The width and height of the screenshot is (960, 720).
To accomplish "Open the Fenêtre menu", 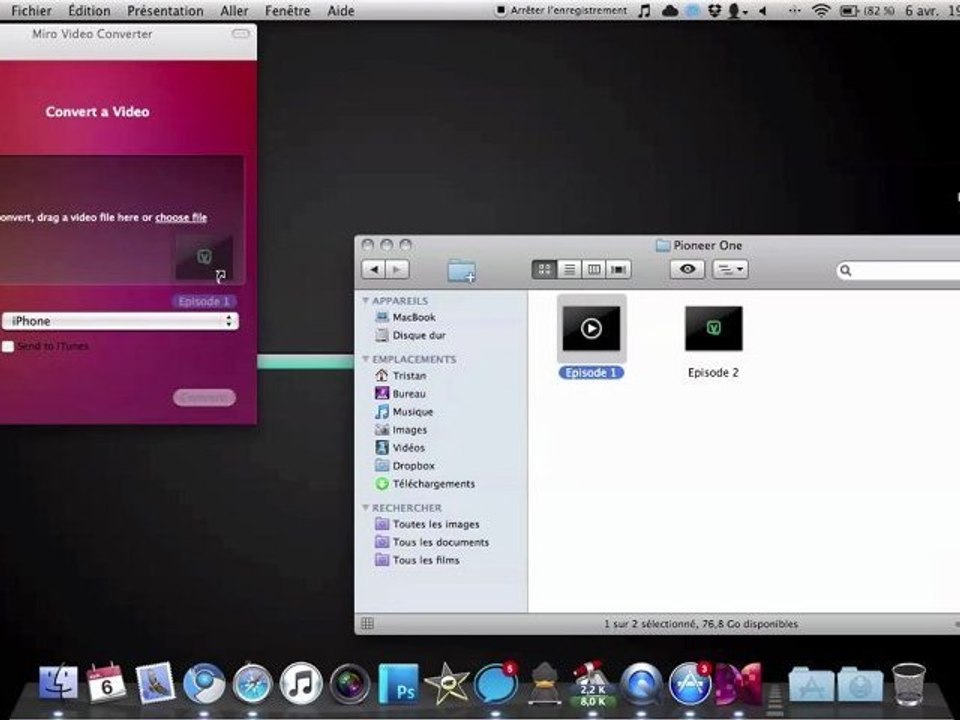I will pyautogui.click(x=287, y=10).
